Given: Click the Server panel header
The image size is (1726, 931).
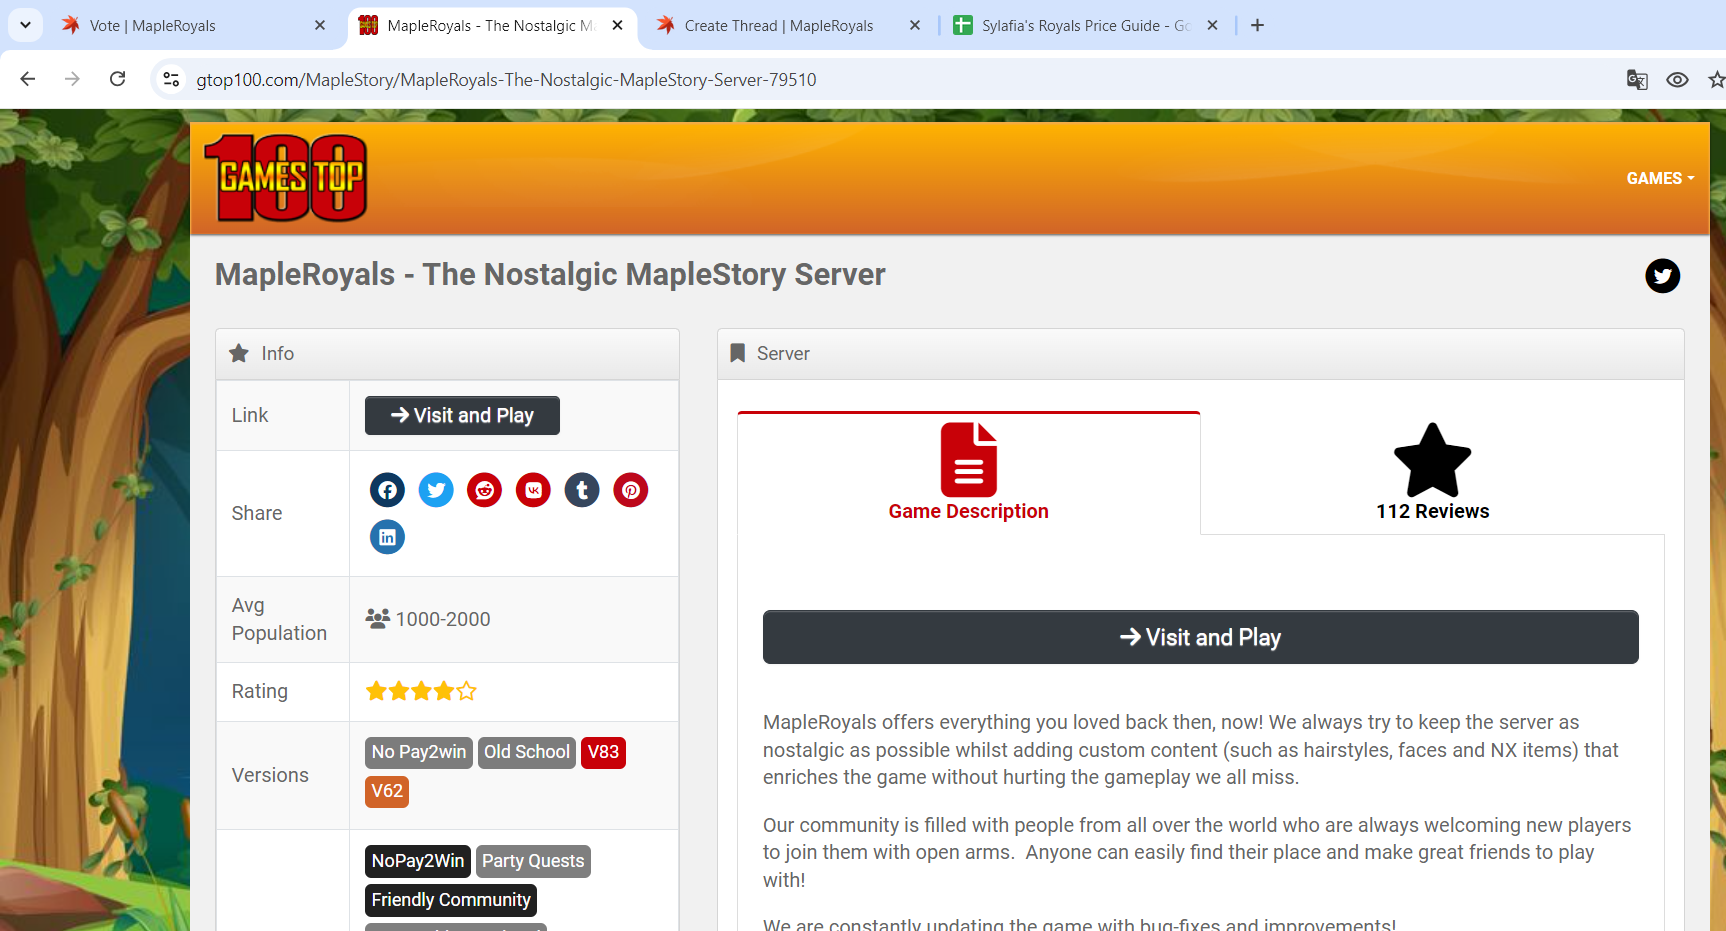Looking at the screenshot, I should (1200, 354).
